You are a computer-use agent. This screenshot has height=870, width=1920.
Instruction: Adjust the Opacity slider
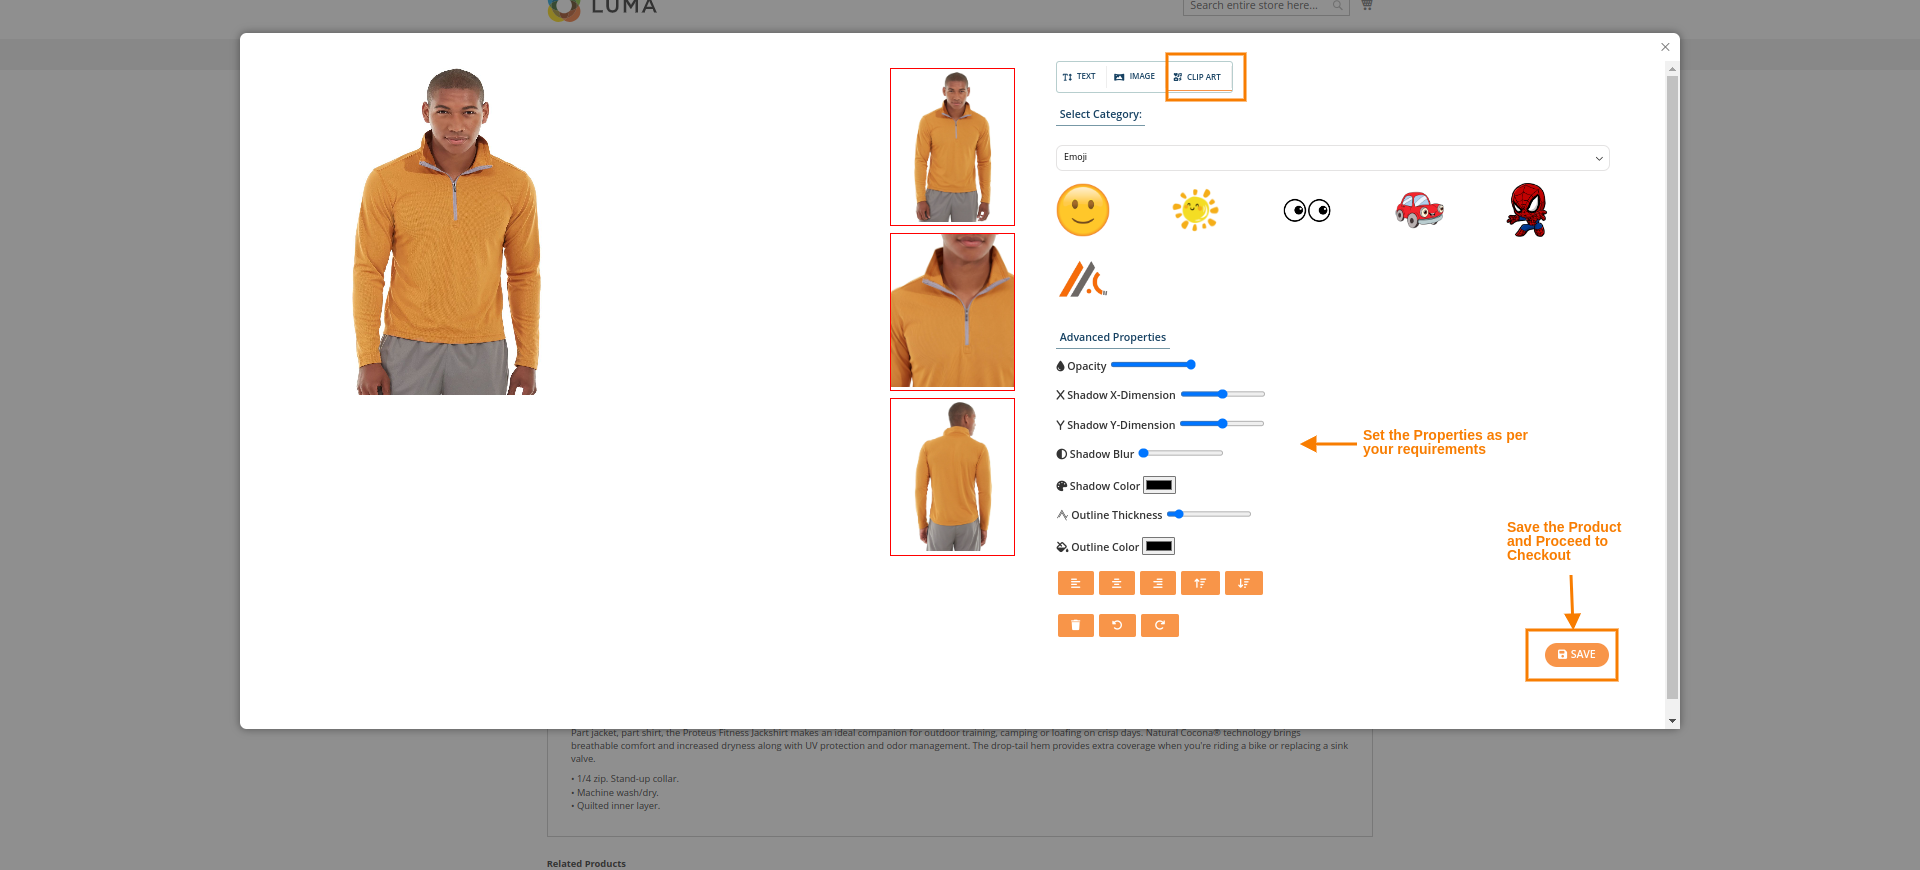tap(1153, 365)
